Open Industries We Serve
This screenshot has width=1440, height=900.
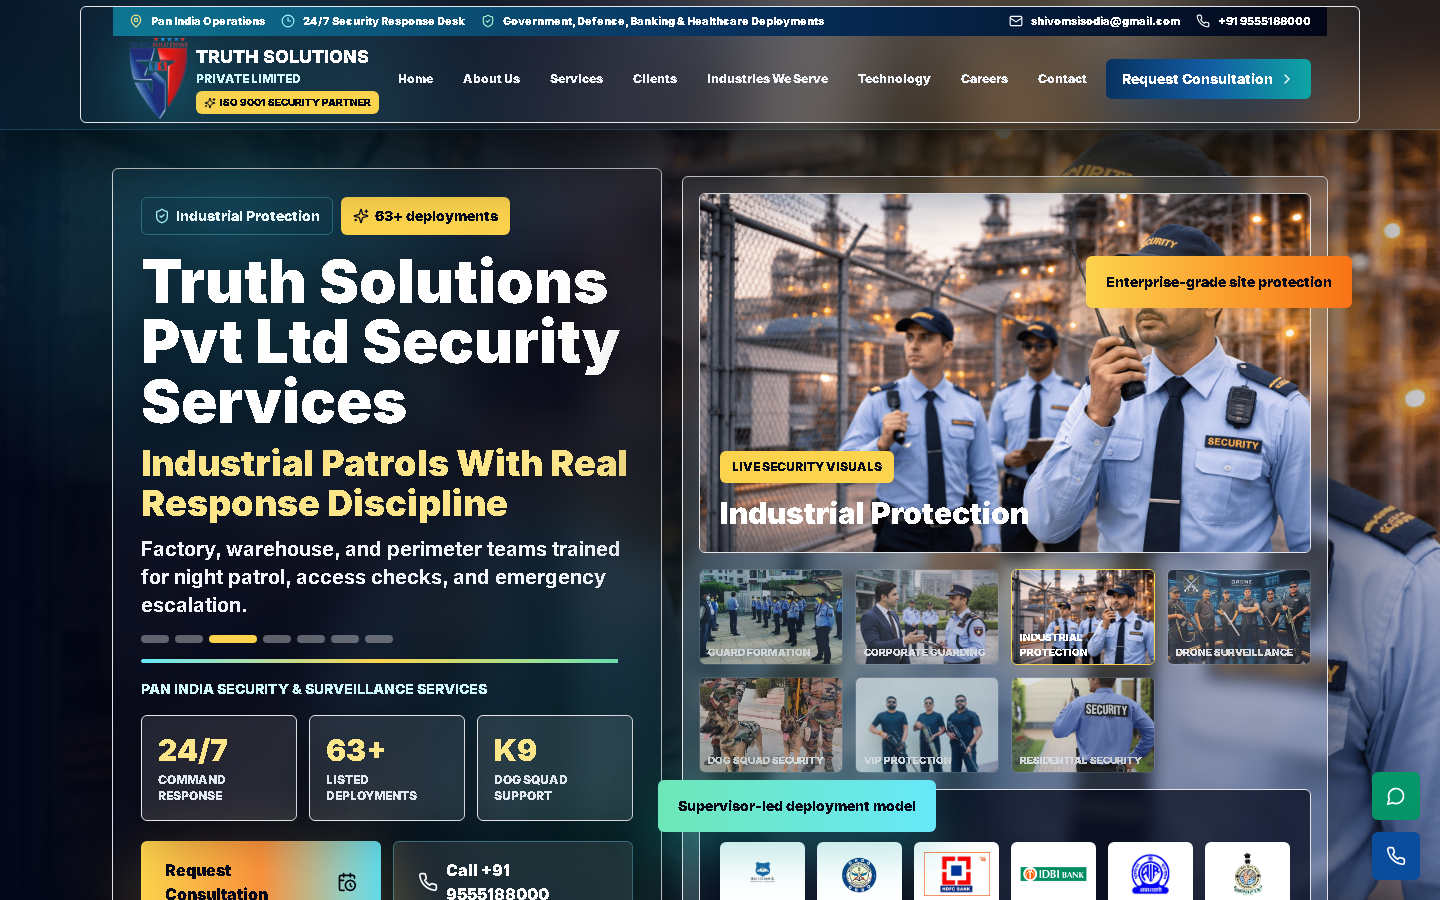click(x=767, y=79)
